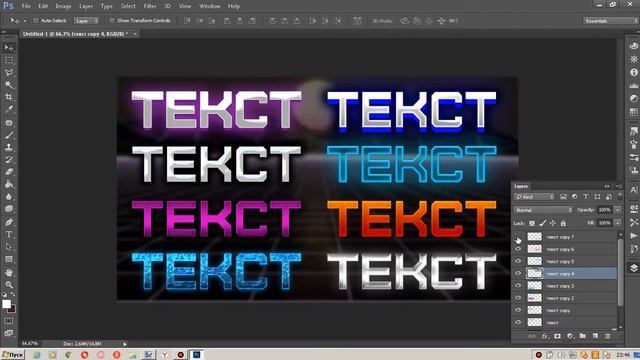640x360 pixels.
Task: Select the Clone Stamp tool
Action: [x=9, y=147]
